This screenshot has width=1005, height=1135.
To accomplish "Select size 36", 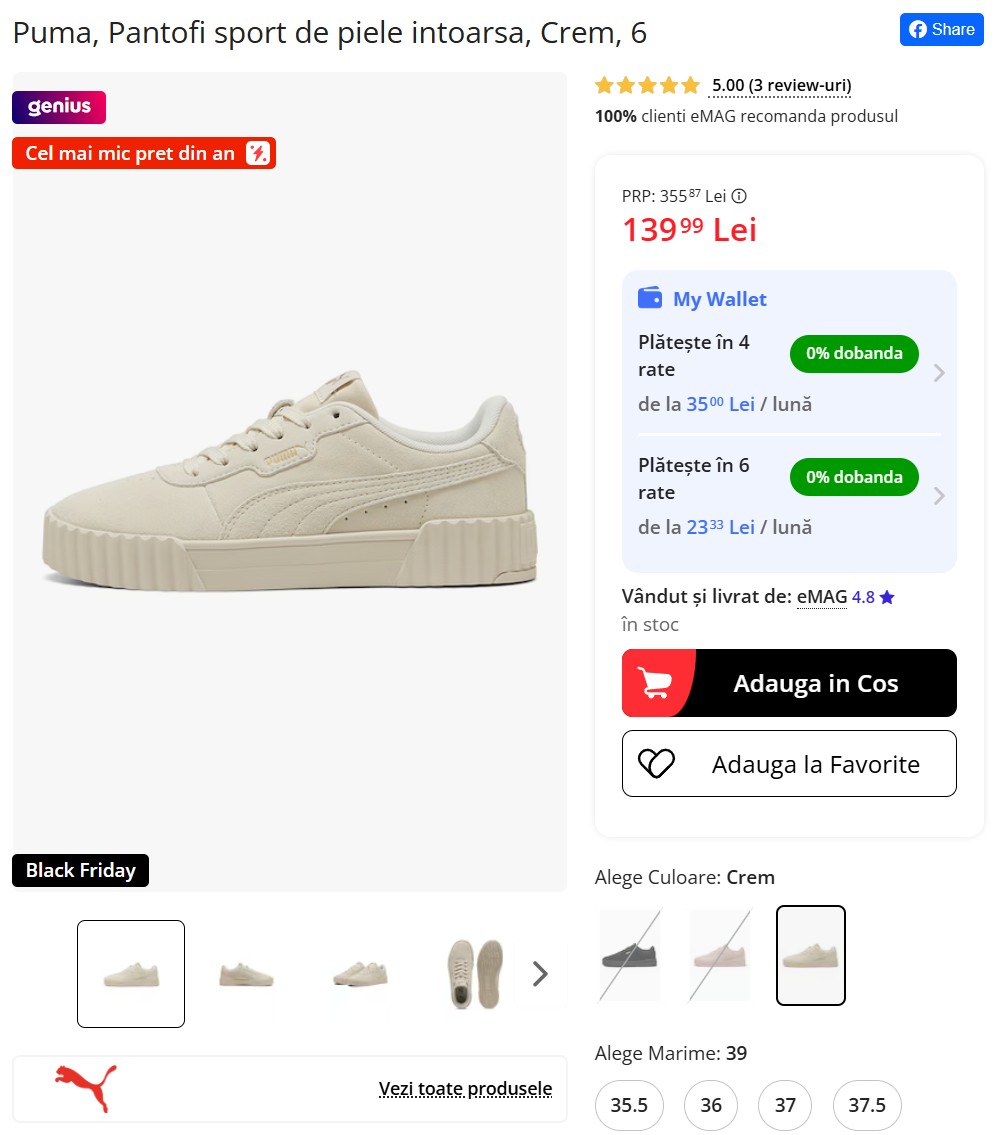I will tap(711, 1105).
